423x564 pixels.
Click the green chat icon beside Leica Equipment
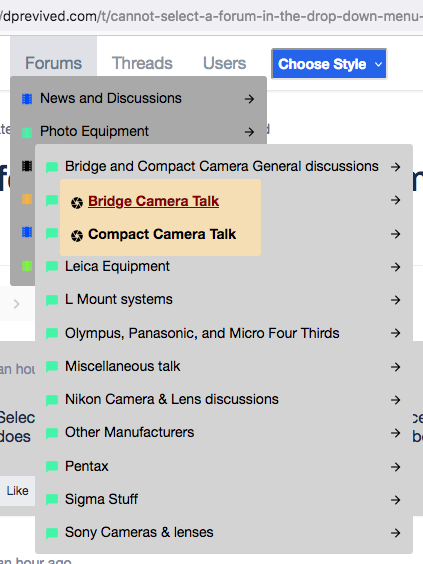point(52,267)
